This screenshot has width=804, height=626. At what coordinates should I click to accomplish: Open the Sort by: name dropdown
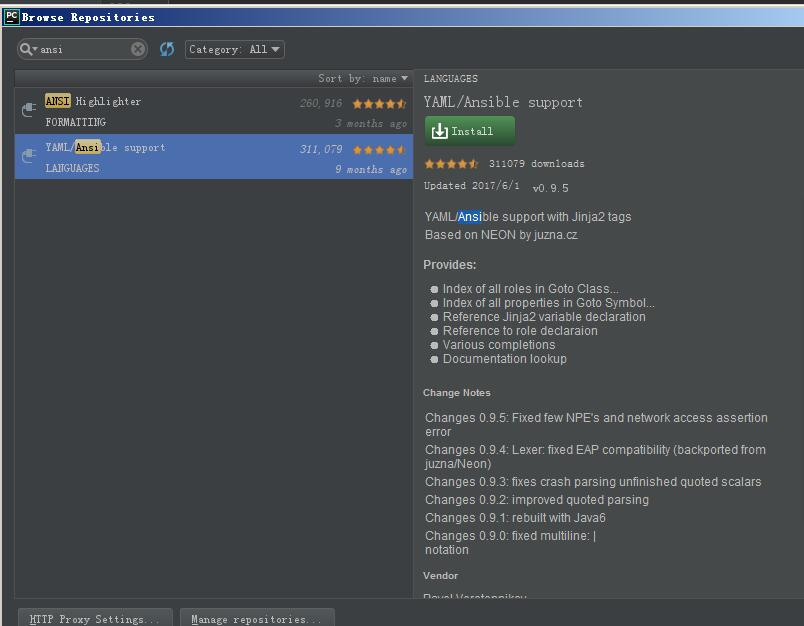pyautogui.click(x=363, y=78)
